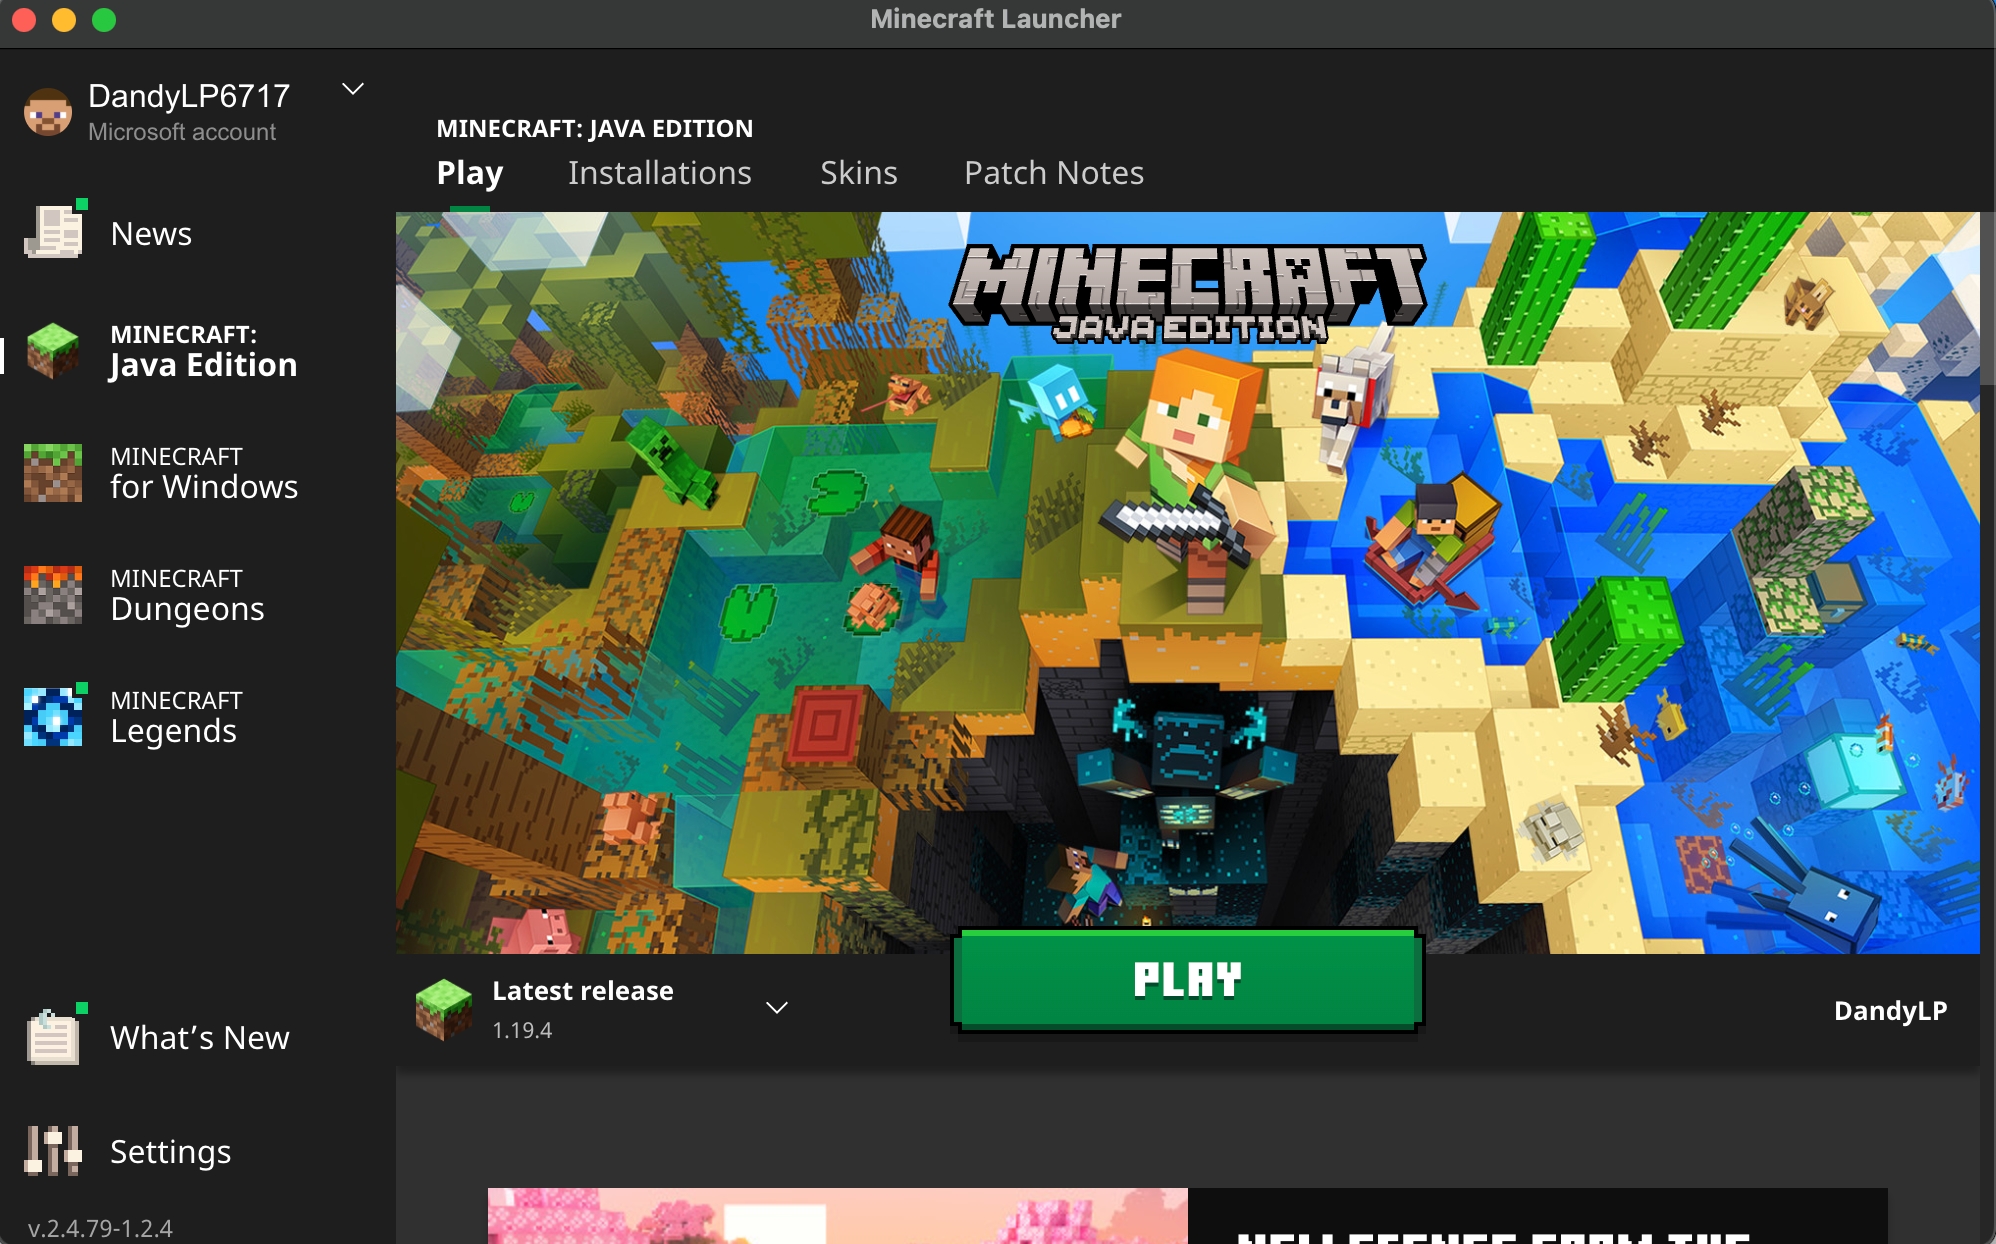Viewport: 1996px width, 1244px height.
Task: Click the DandyLP6717 avatar head
Action: click(48, 112)
